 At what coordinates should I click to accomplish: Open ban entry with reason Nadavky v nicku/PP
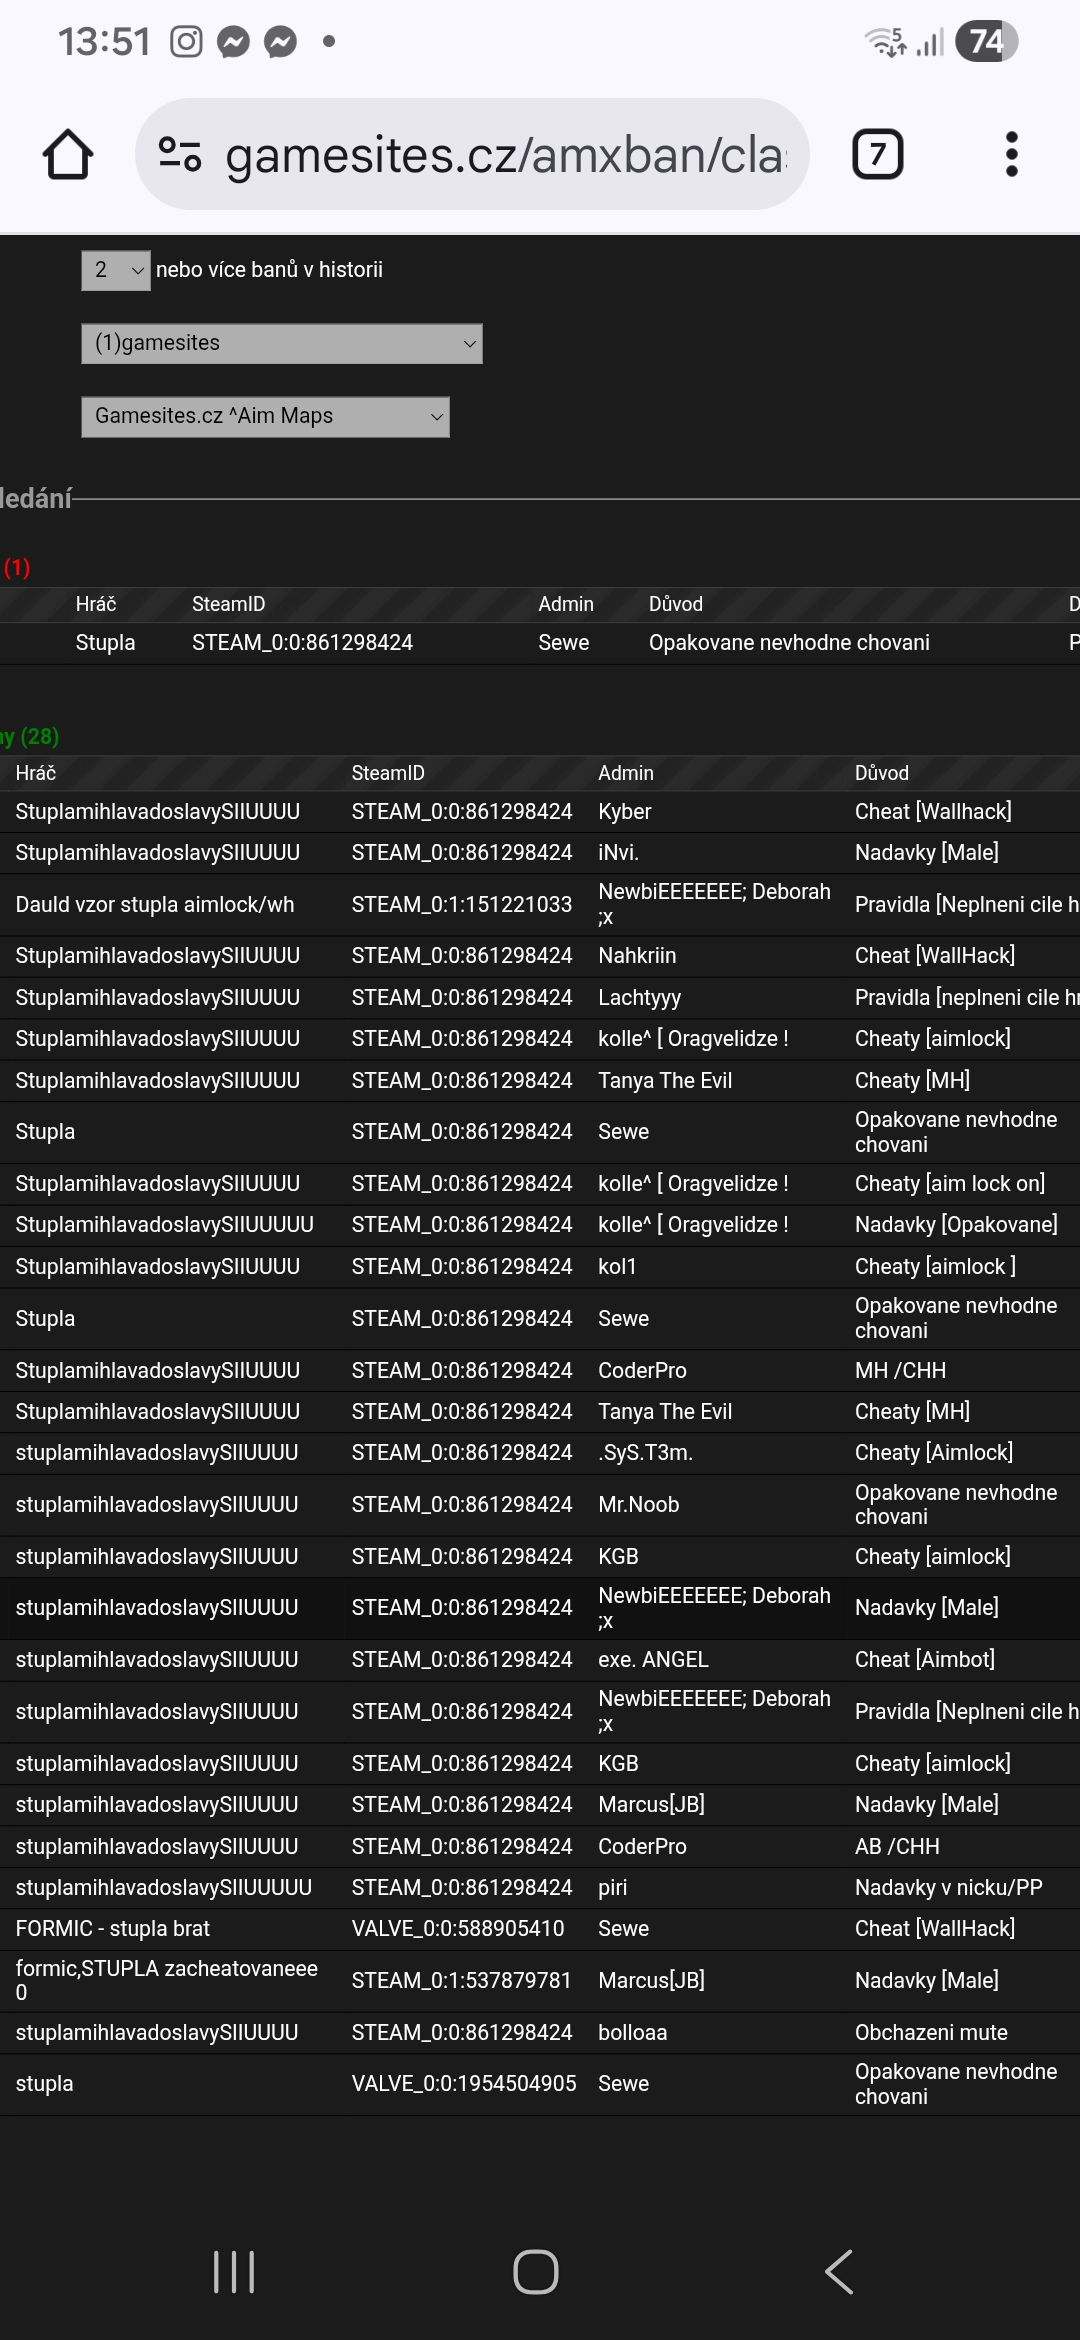(x=948, y=1887)
